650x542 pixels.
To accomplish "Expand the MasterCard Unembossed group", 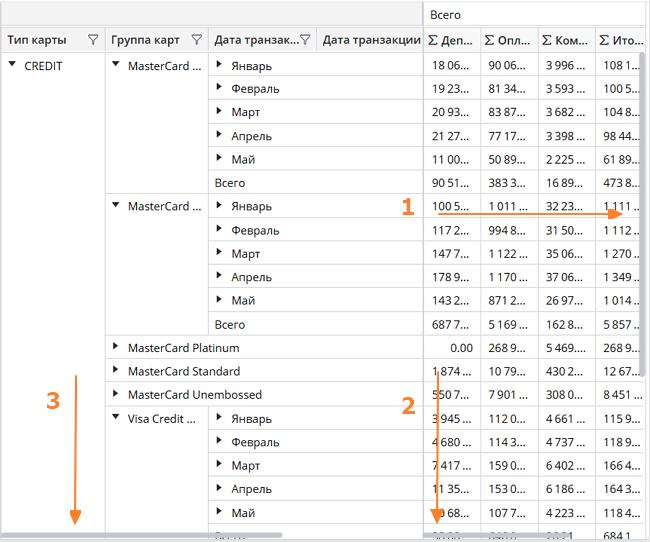I will pos(116,395).
